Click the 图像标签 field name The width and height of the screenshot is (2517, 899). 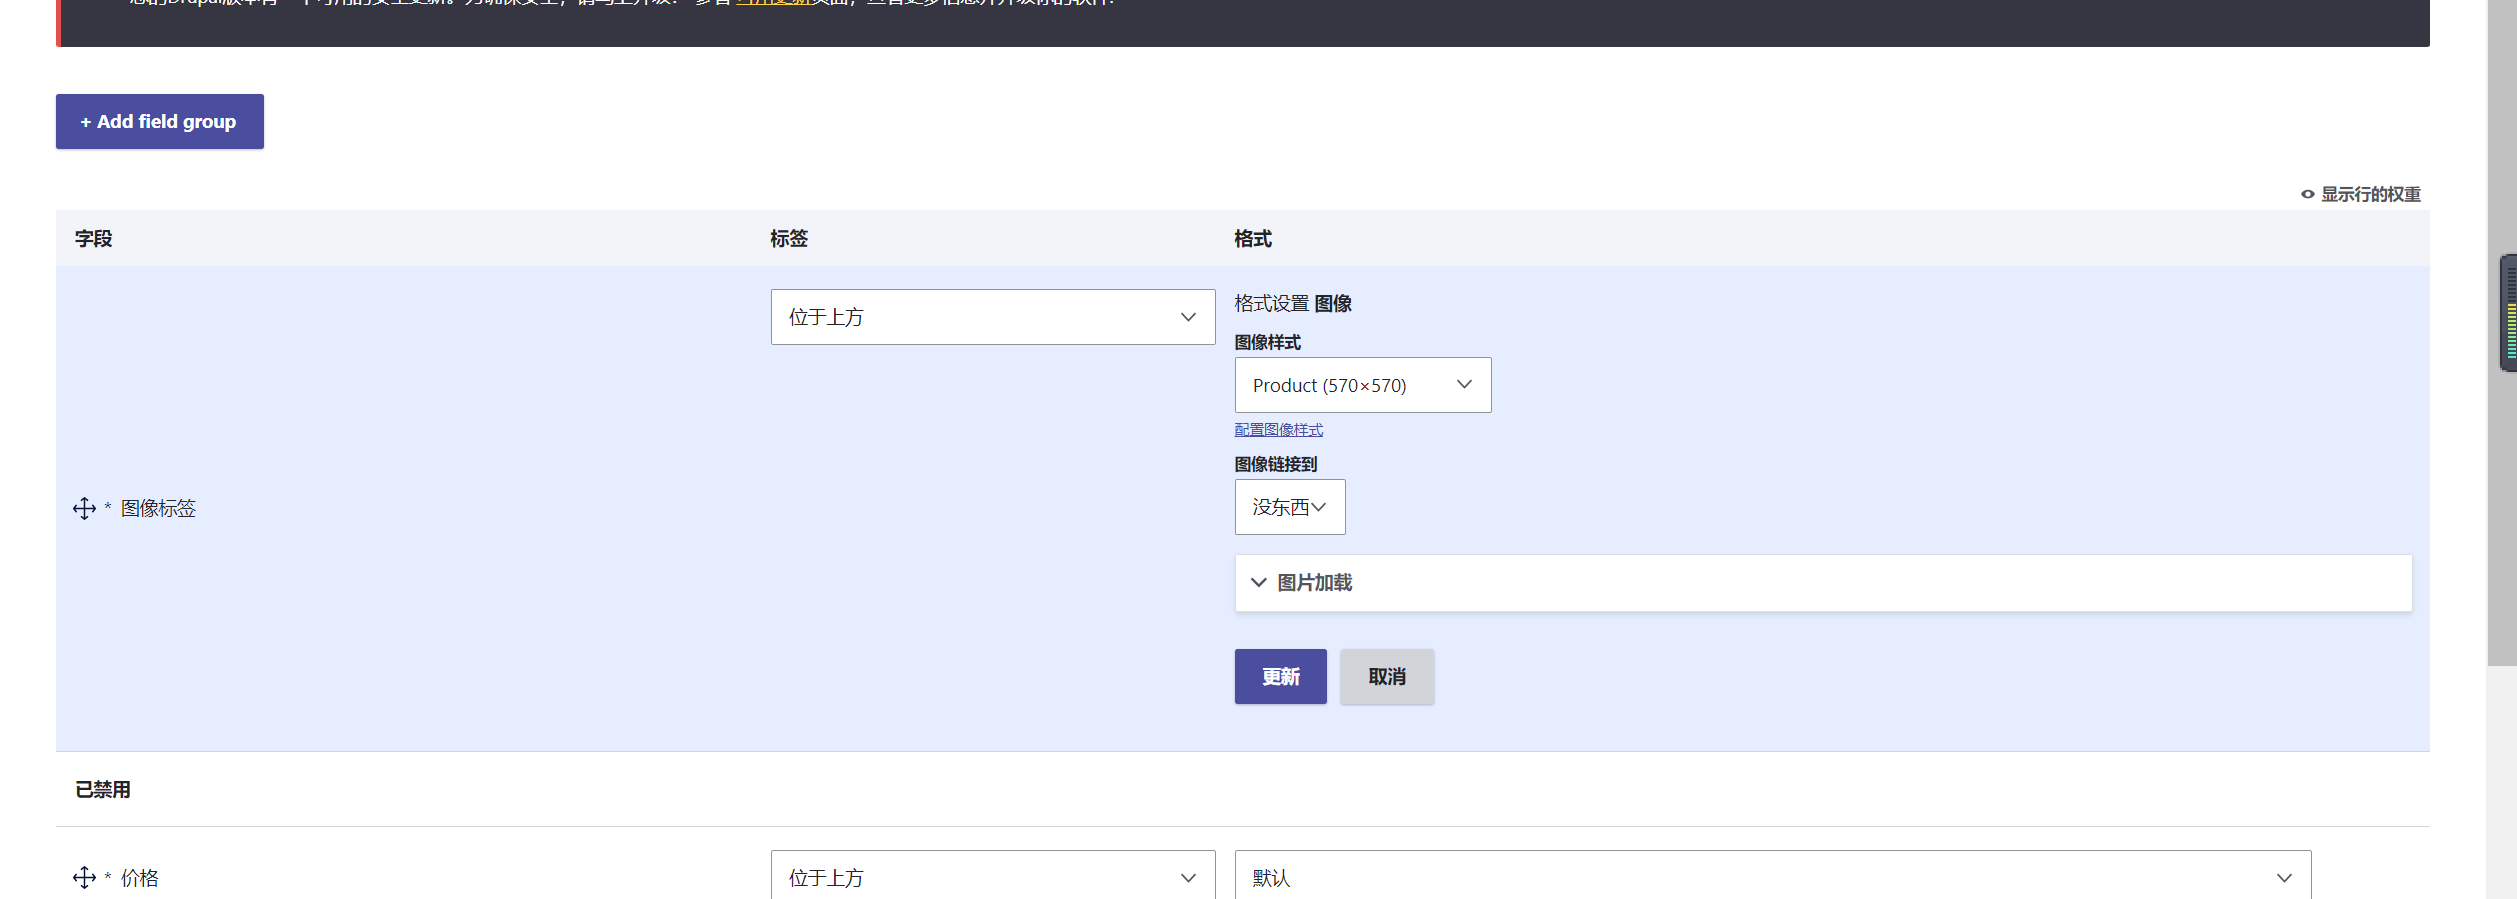[159, 509]
